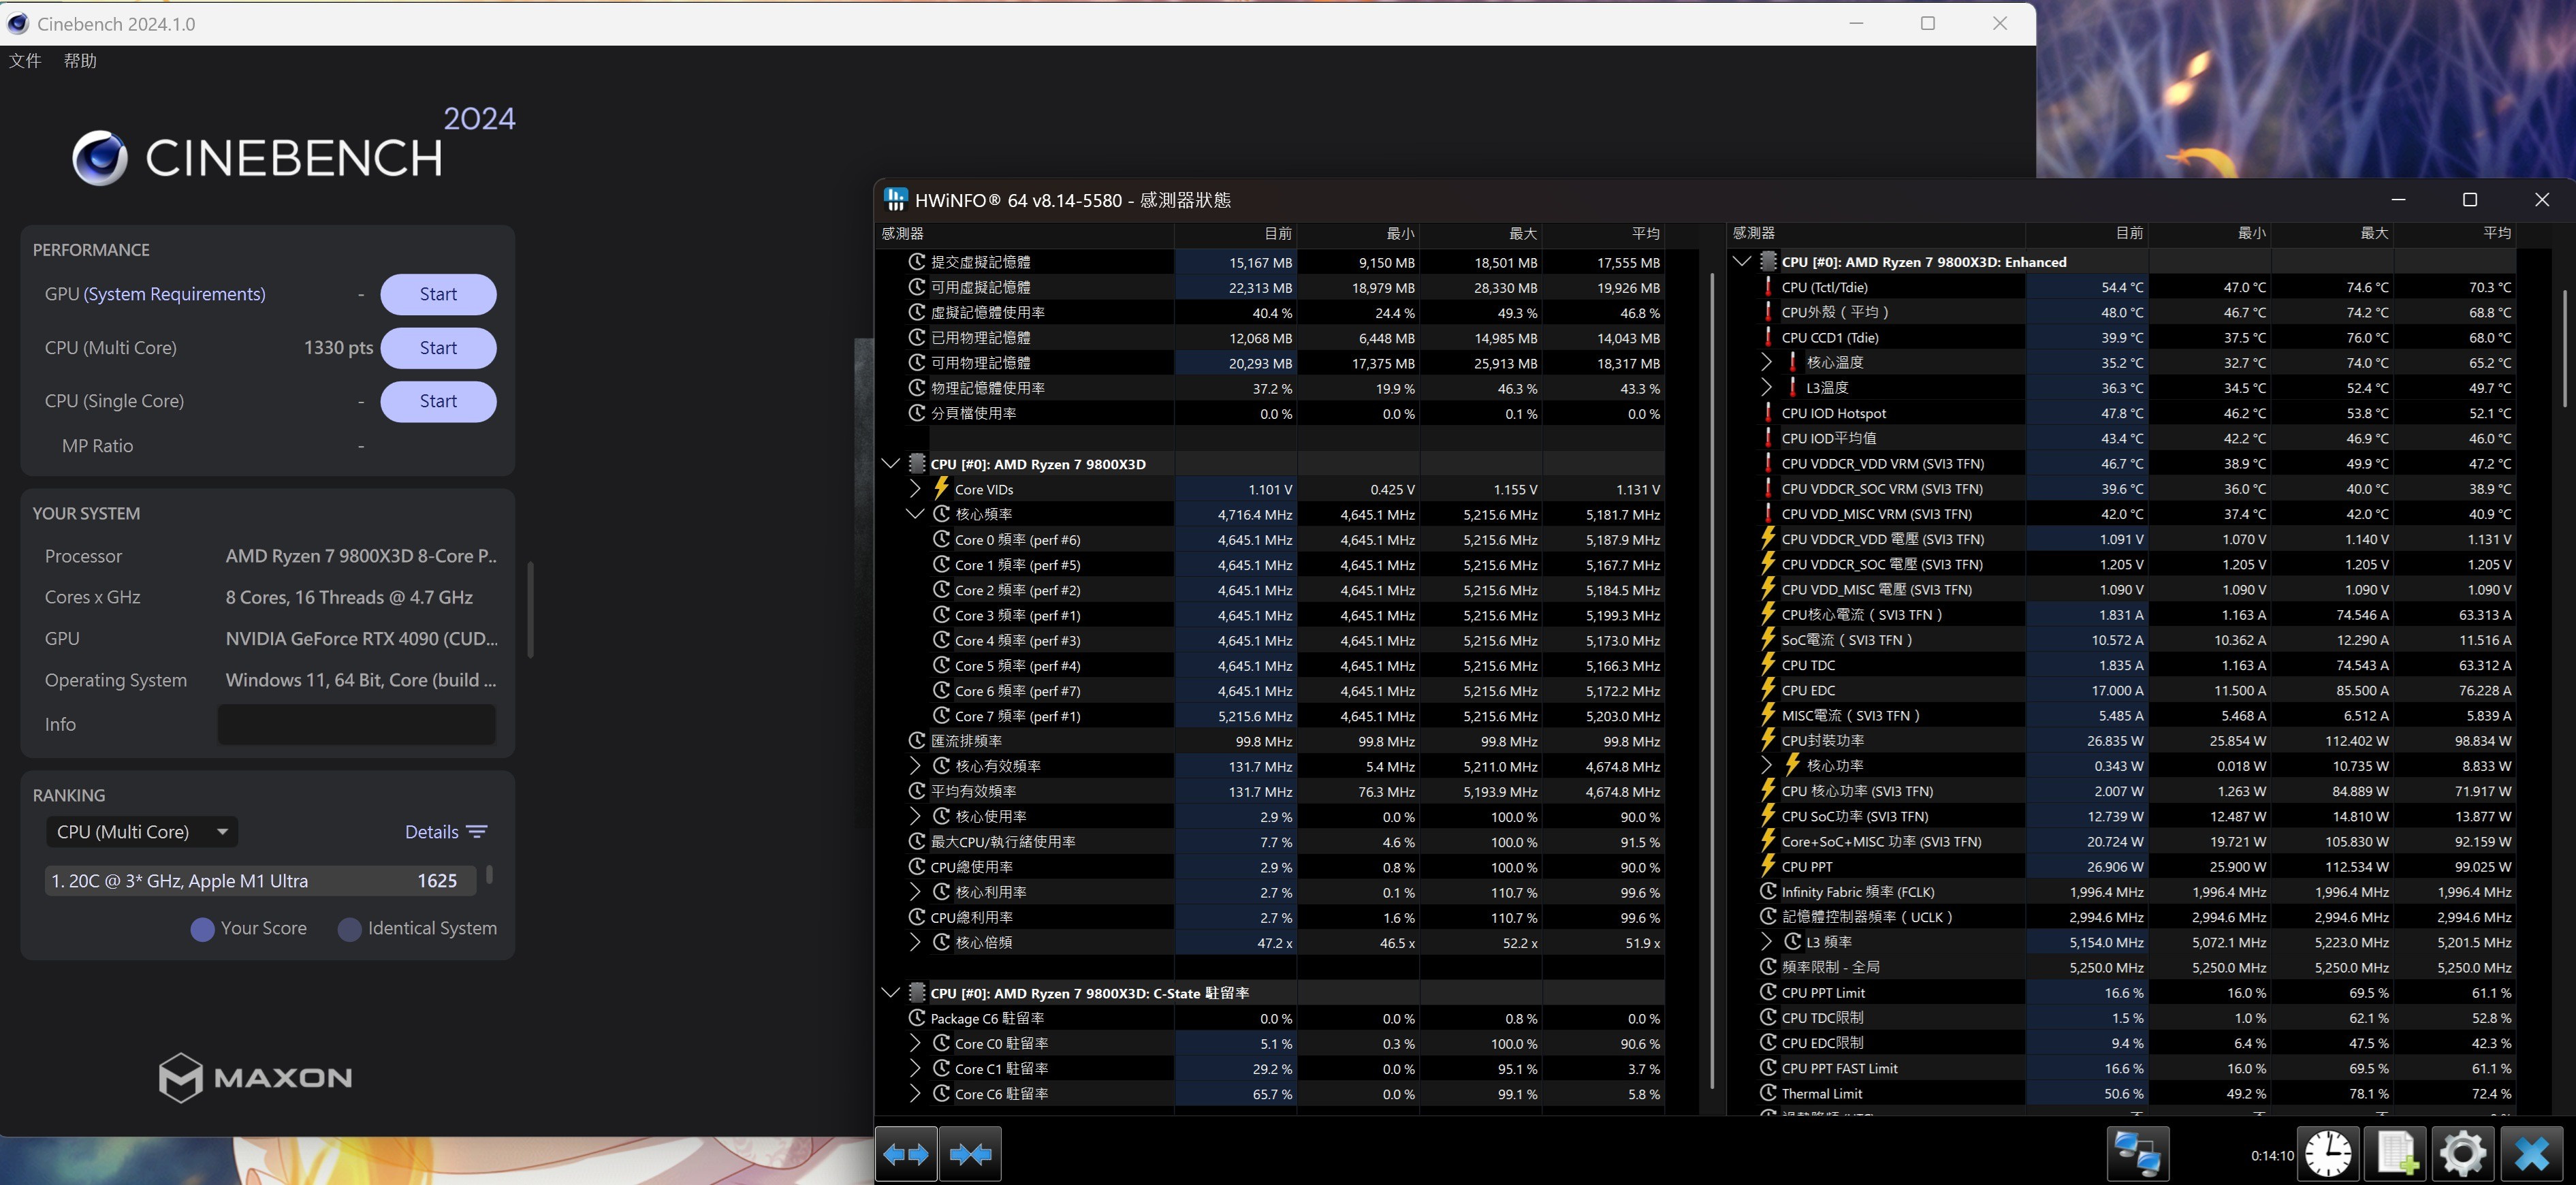Click the Cinebench app logo in title bar
This screenshot has width=2576, height=1185.
17,23
